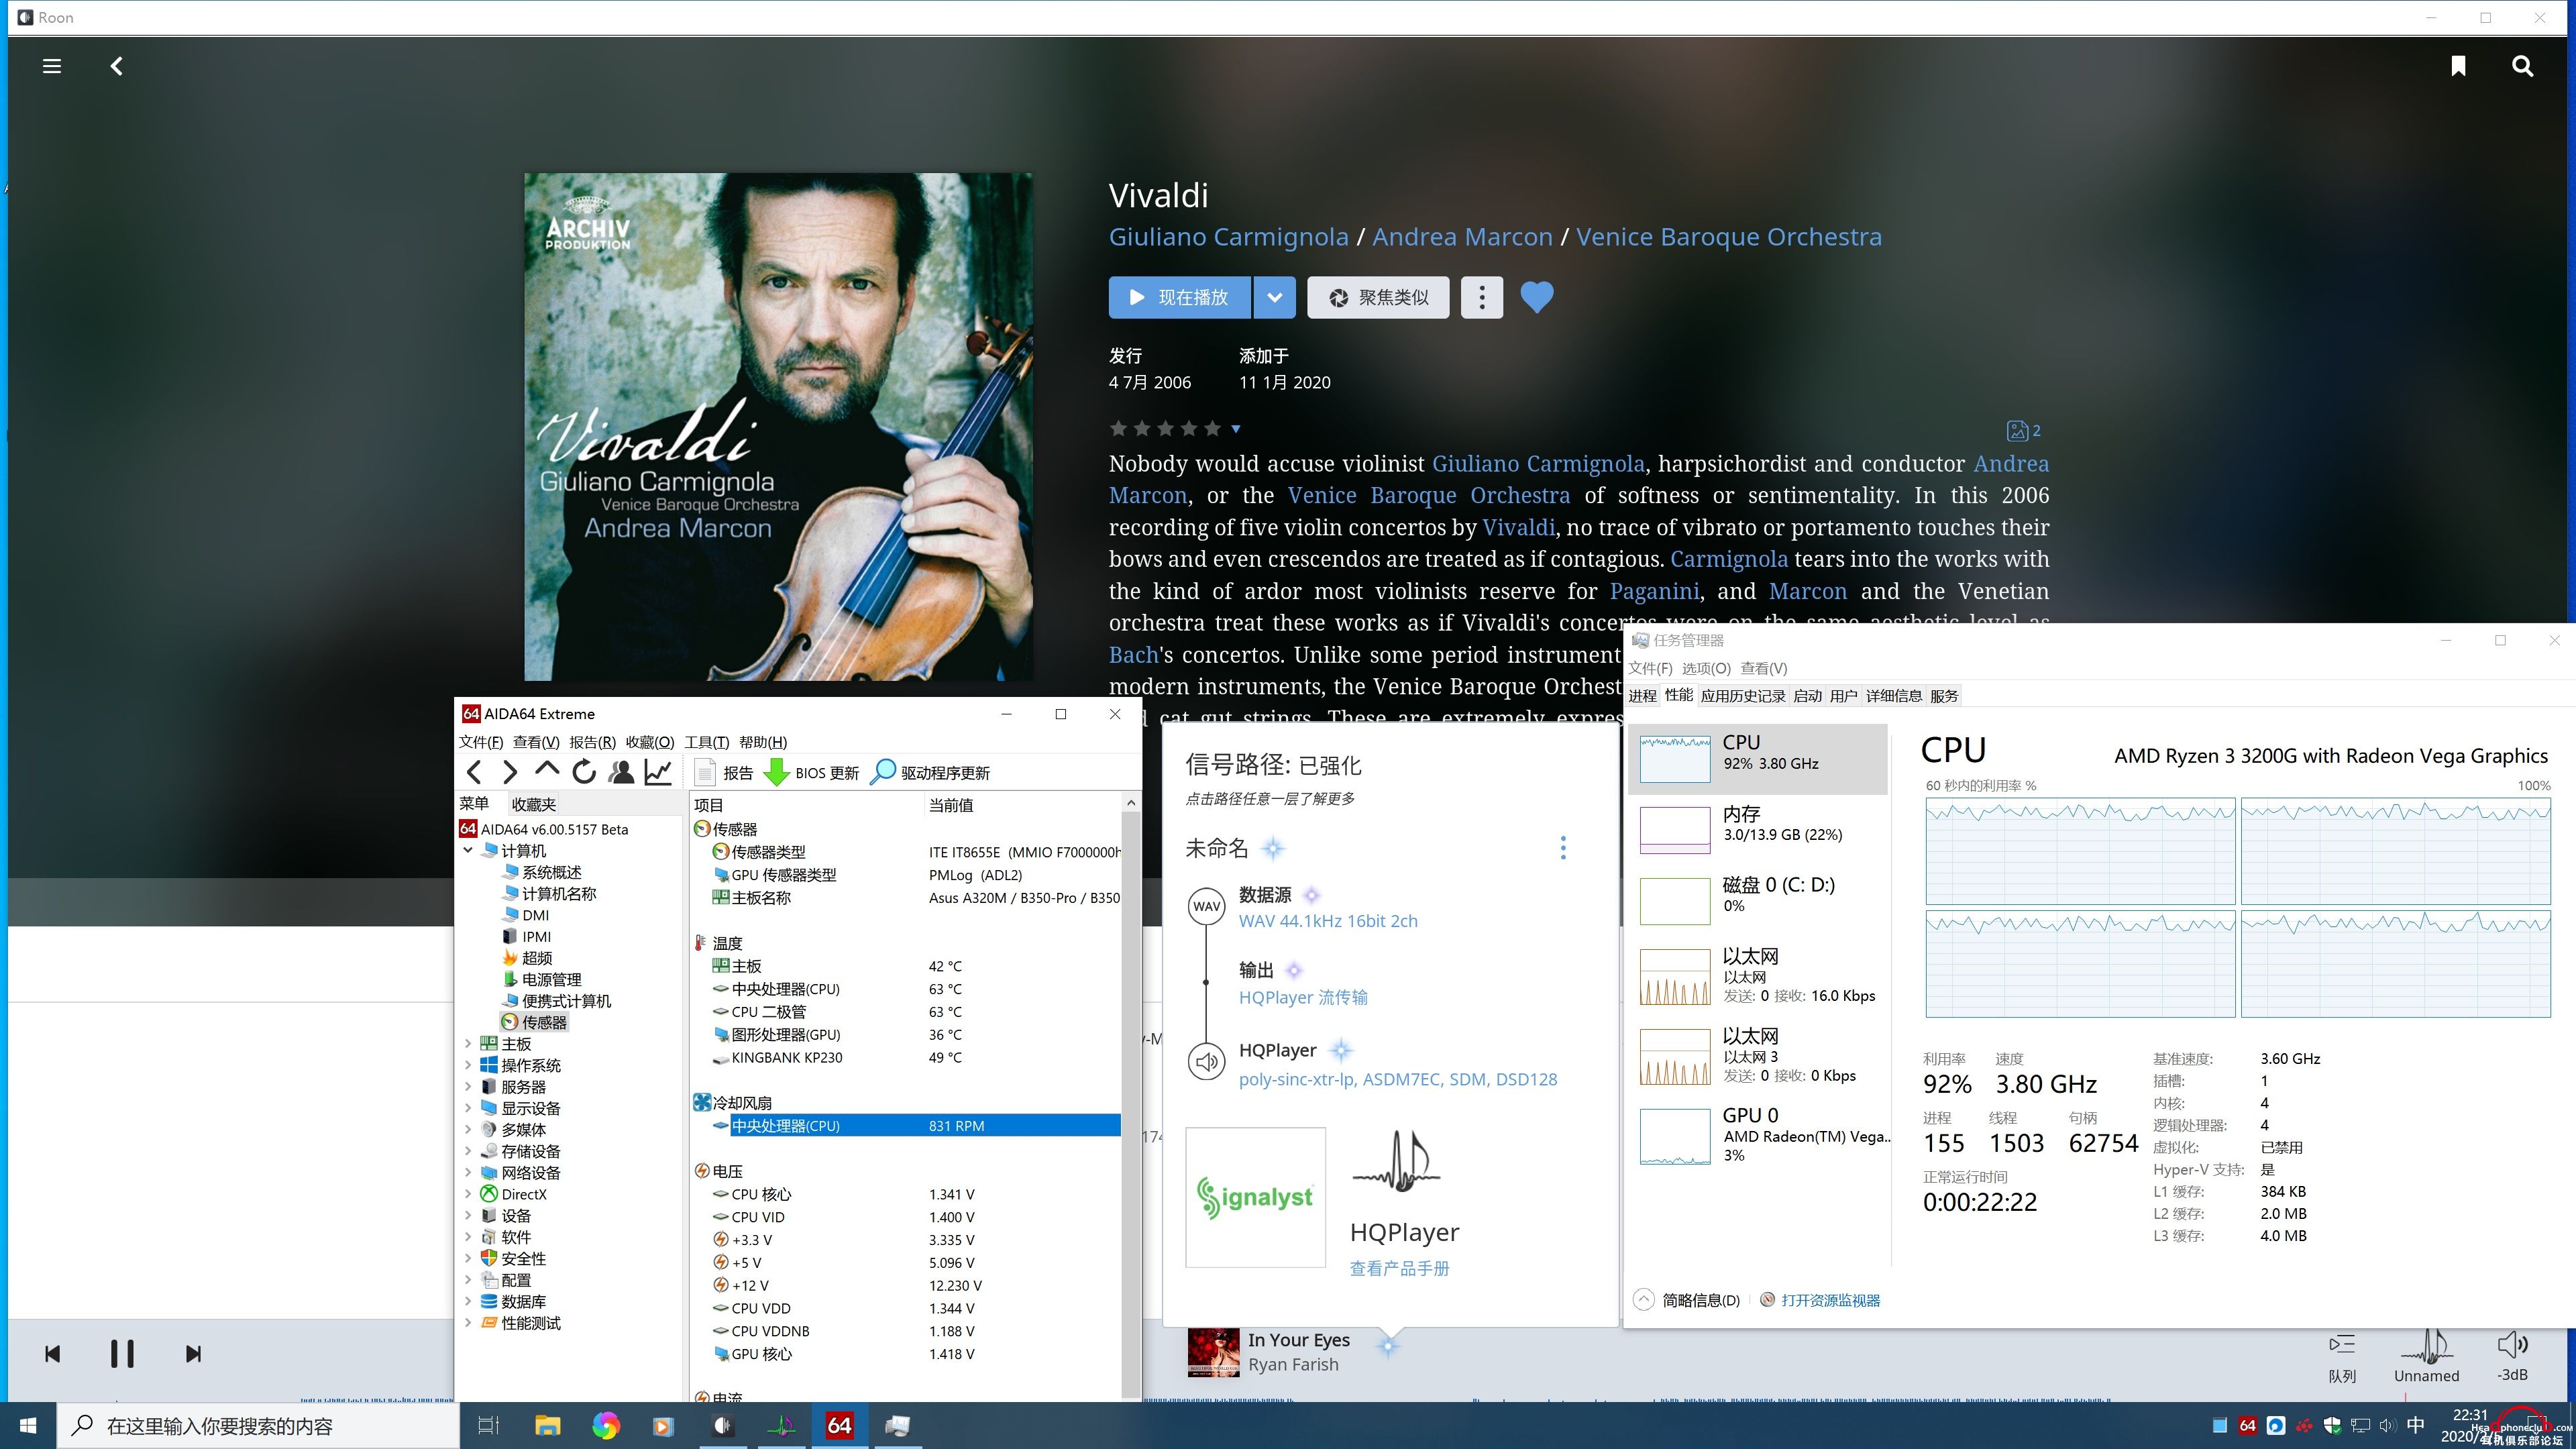Click In Your Eyes now-playing thumbnail

point(1213,1352)
